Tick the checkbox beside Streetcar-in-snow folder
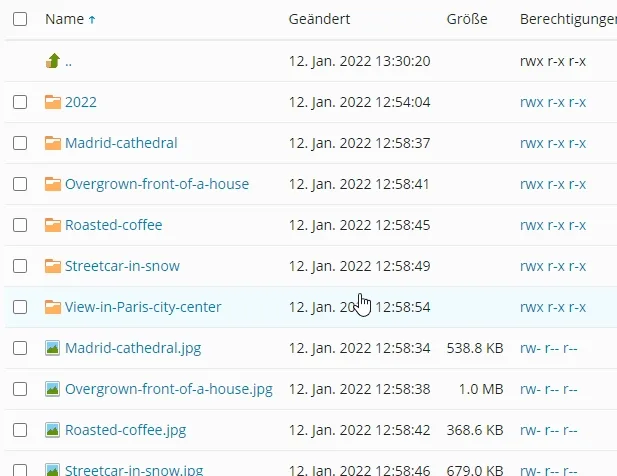 [20, 266]
